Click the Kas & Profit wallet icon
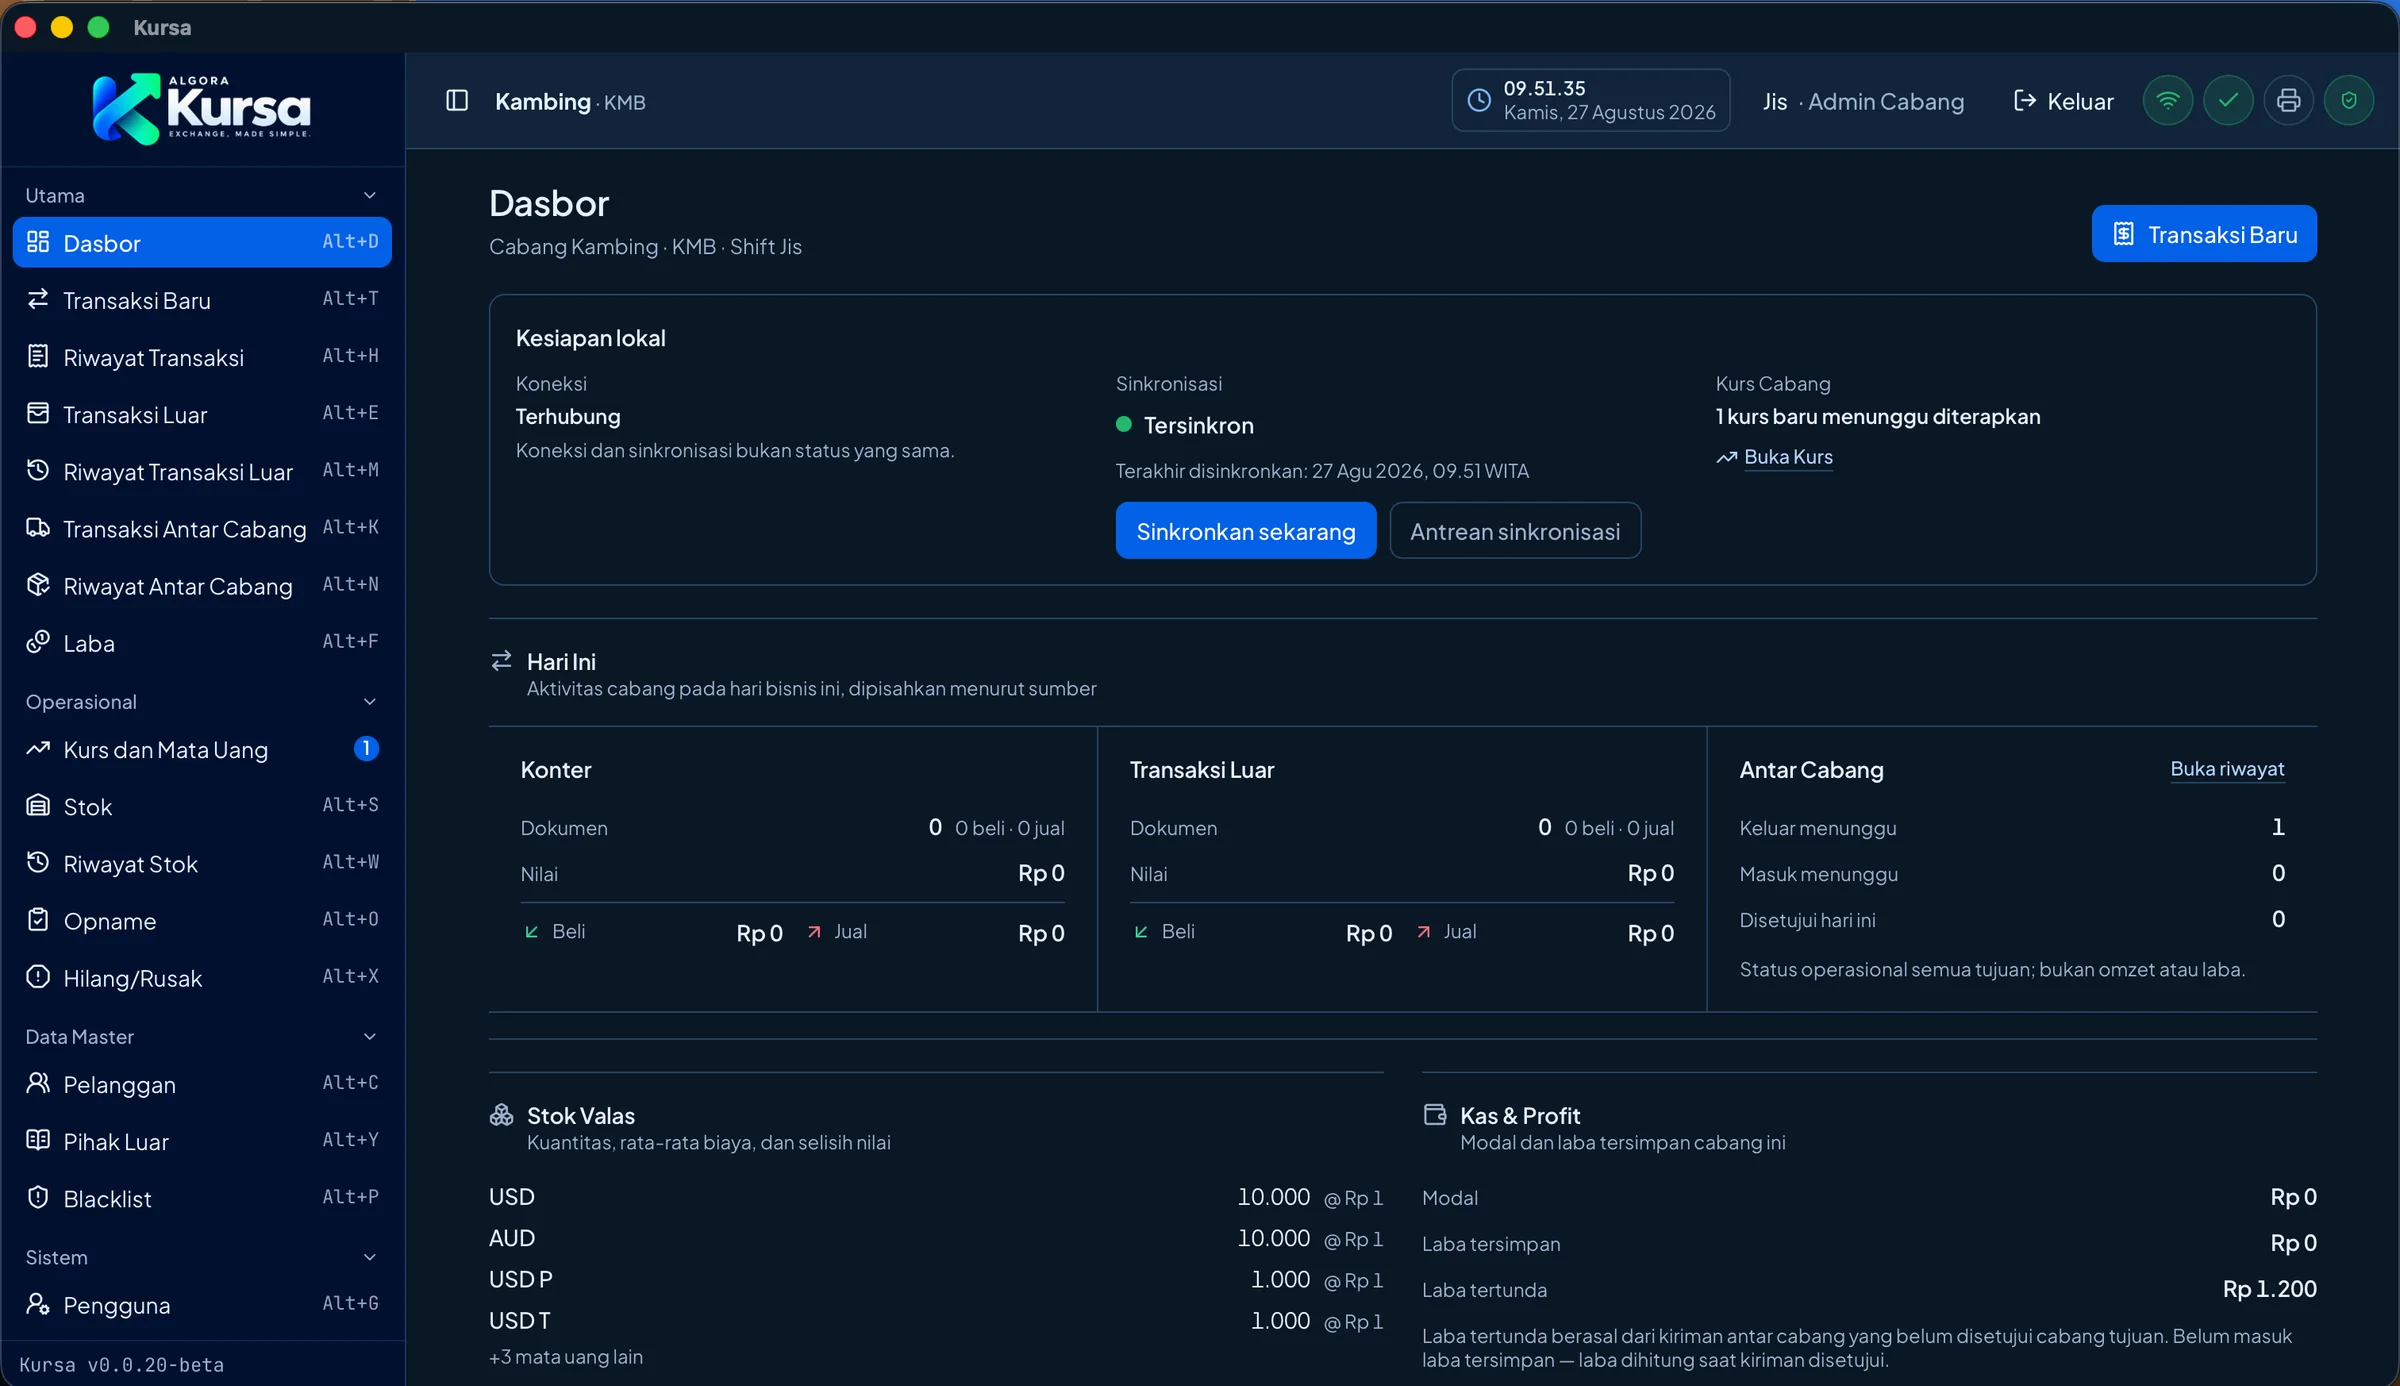 click(x=1435, y=1114)
